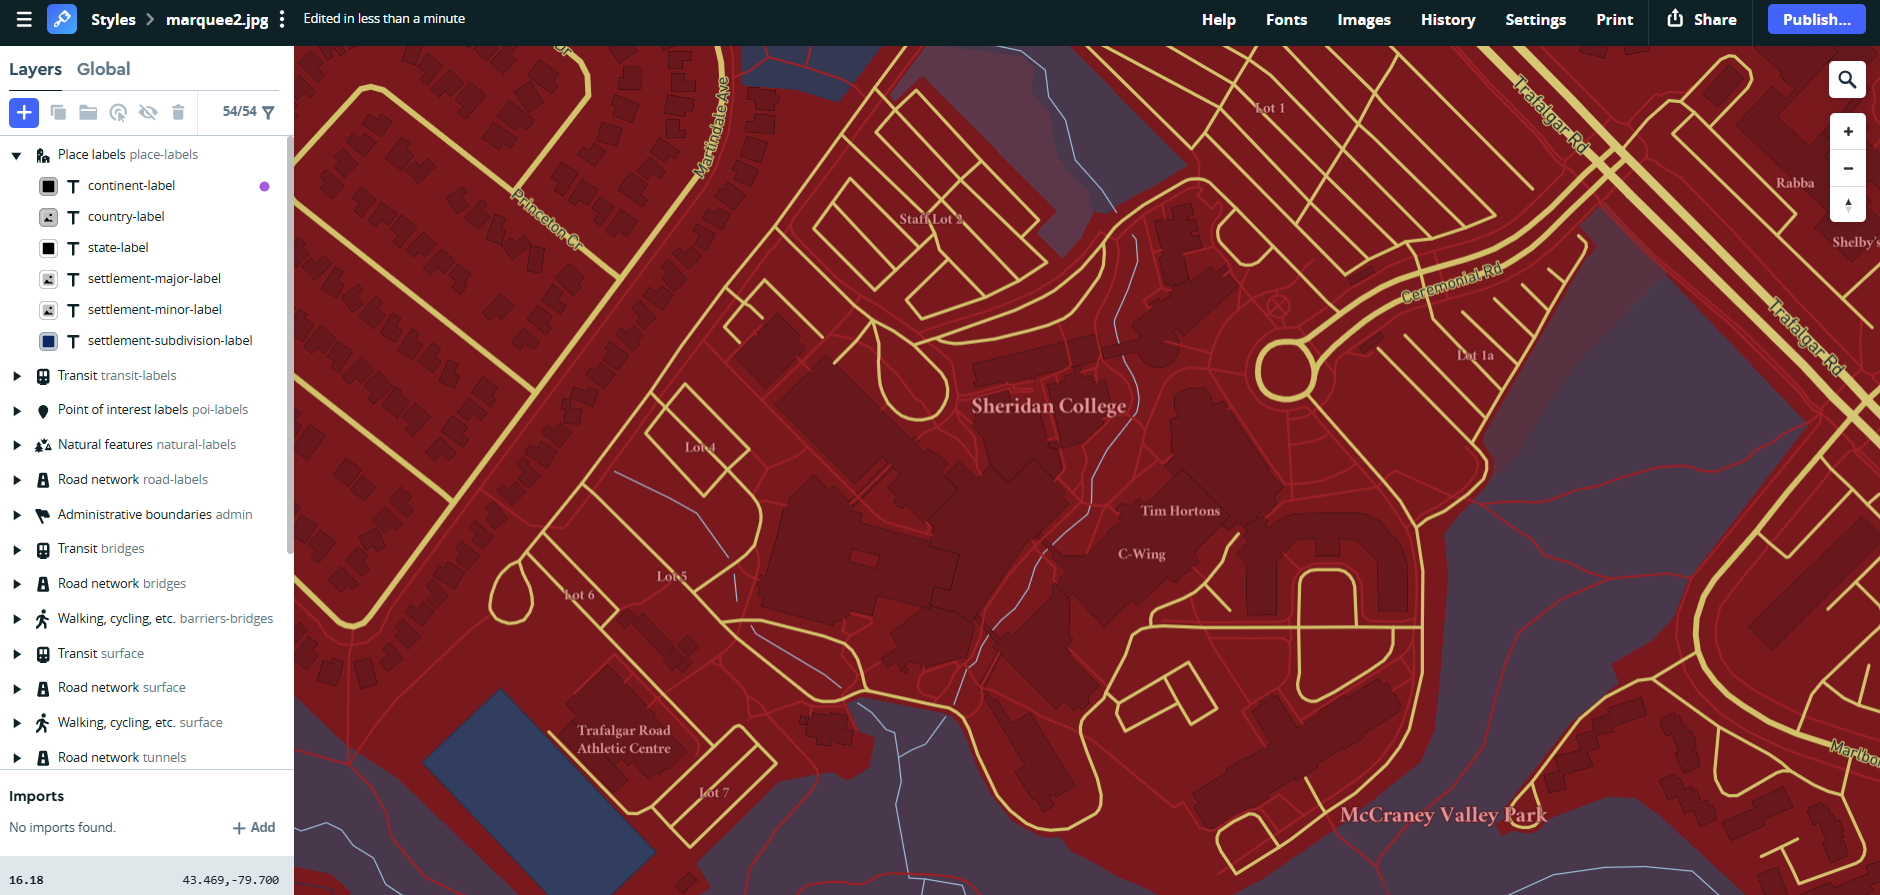Open the layer filter funnel icon
This screenshot has width=1880, height=895.
(268, 112)
